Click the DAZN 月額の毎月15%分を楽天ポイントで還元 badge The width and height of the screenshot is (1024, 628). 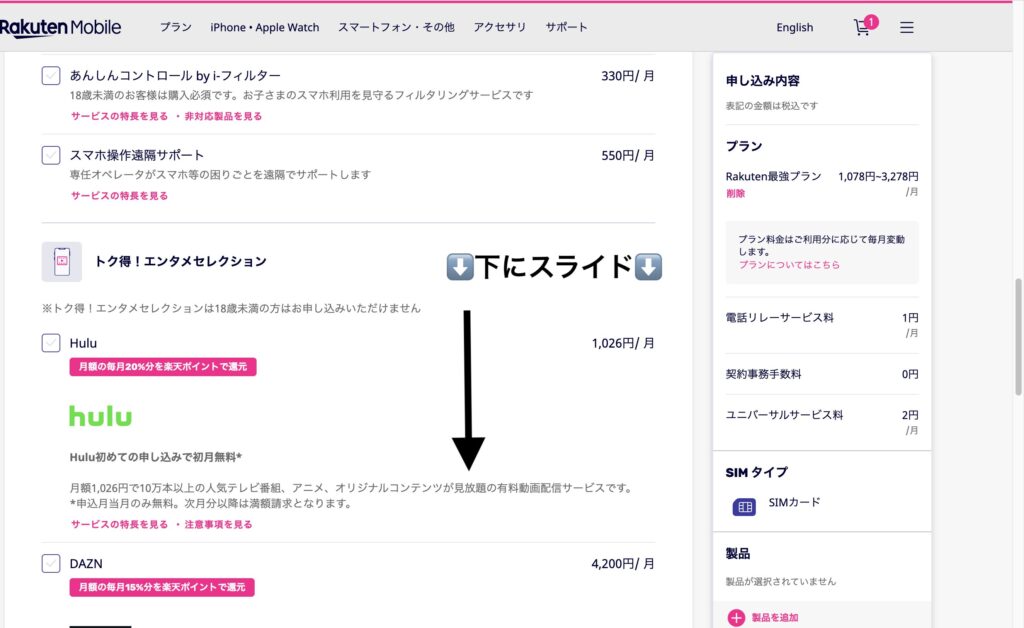coord(162,588)
